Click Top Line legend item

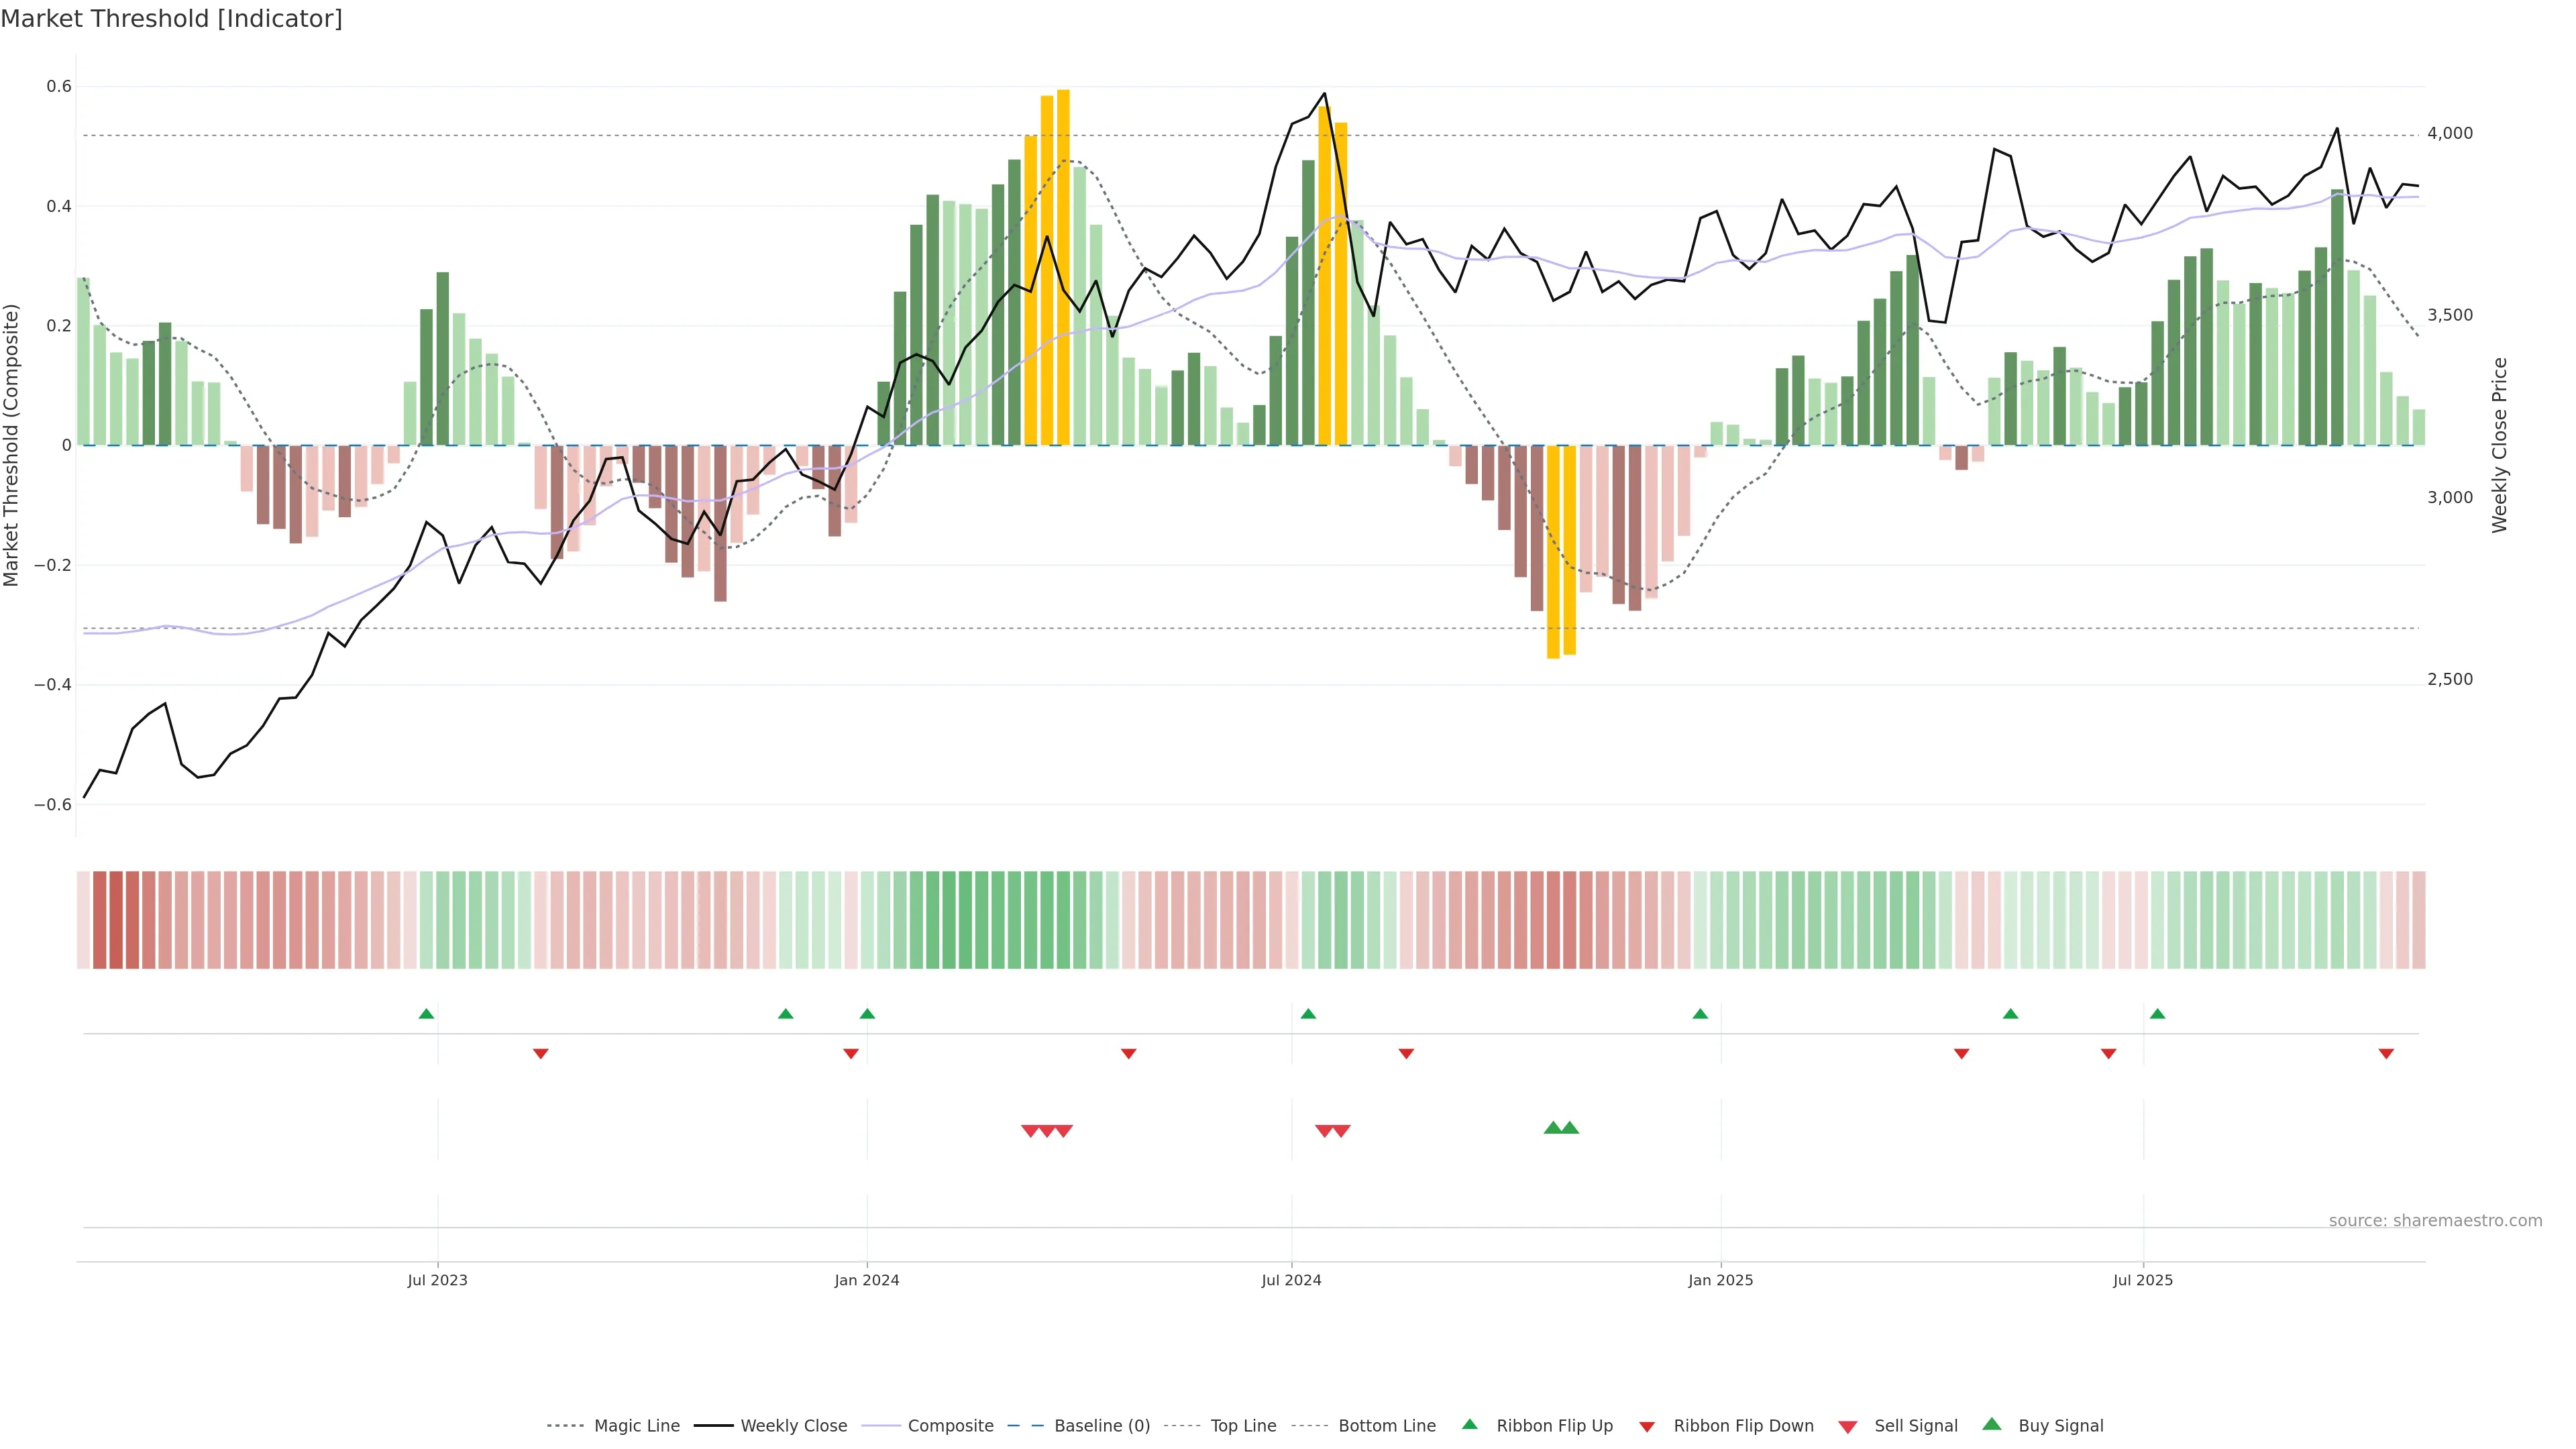coord(1243,1426)
